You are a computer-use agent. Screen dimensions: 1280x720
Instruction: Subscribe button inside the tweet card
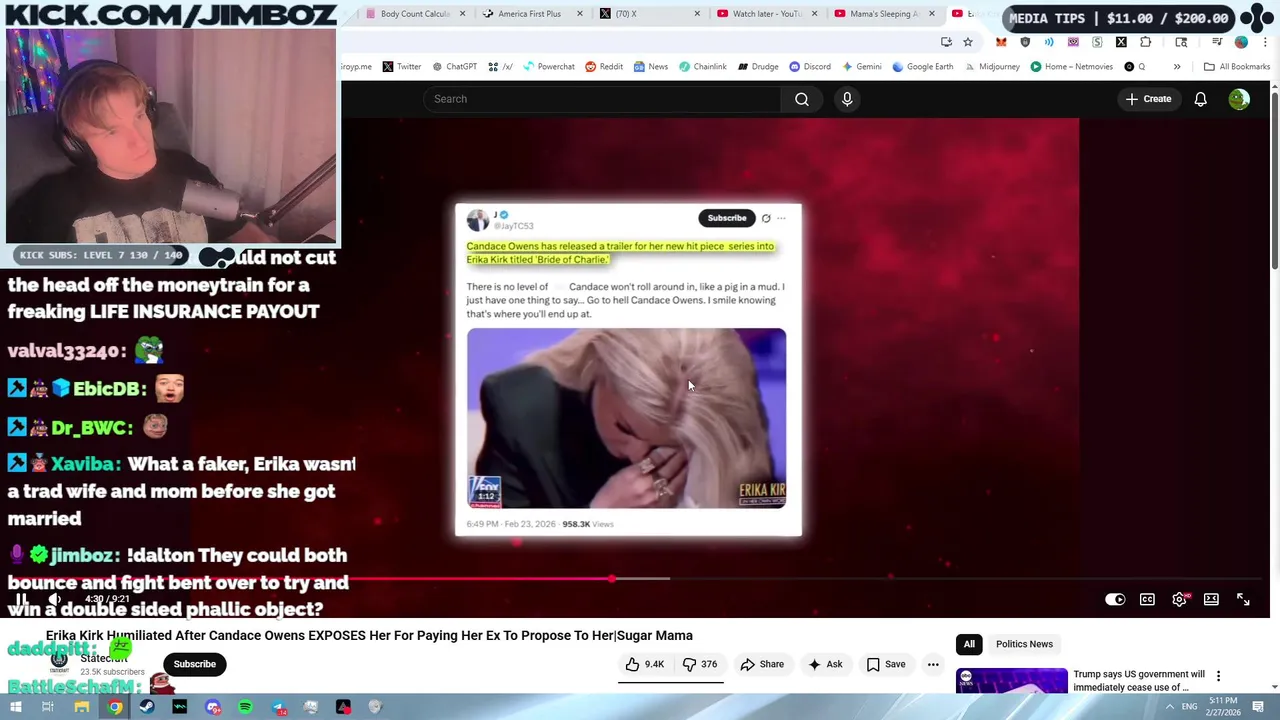pos(727,218)
